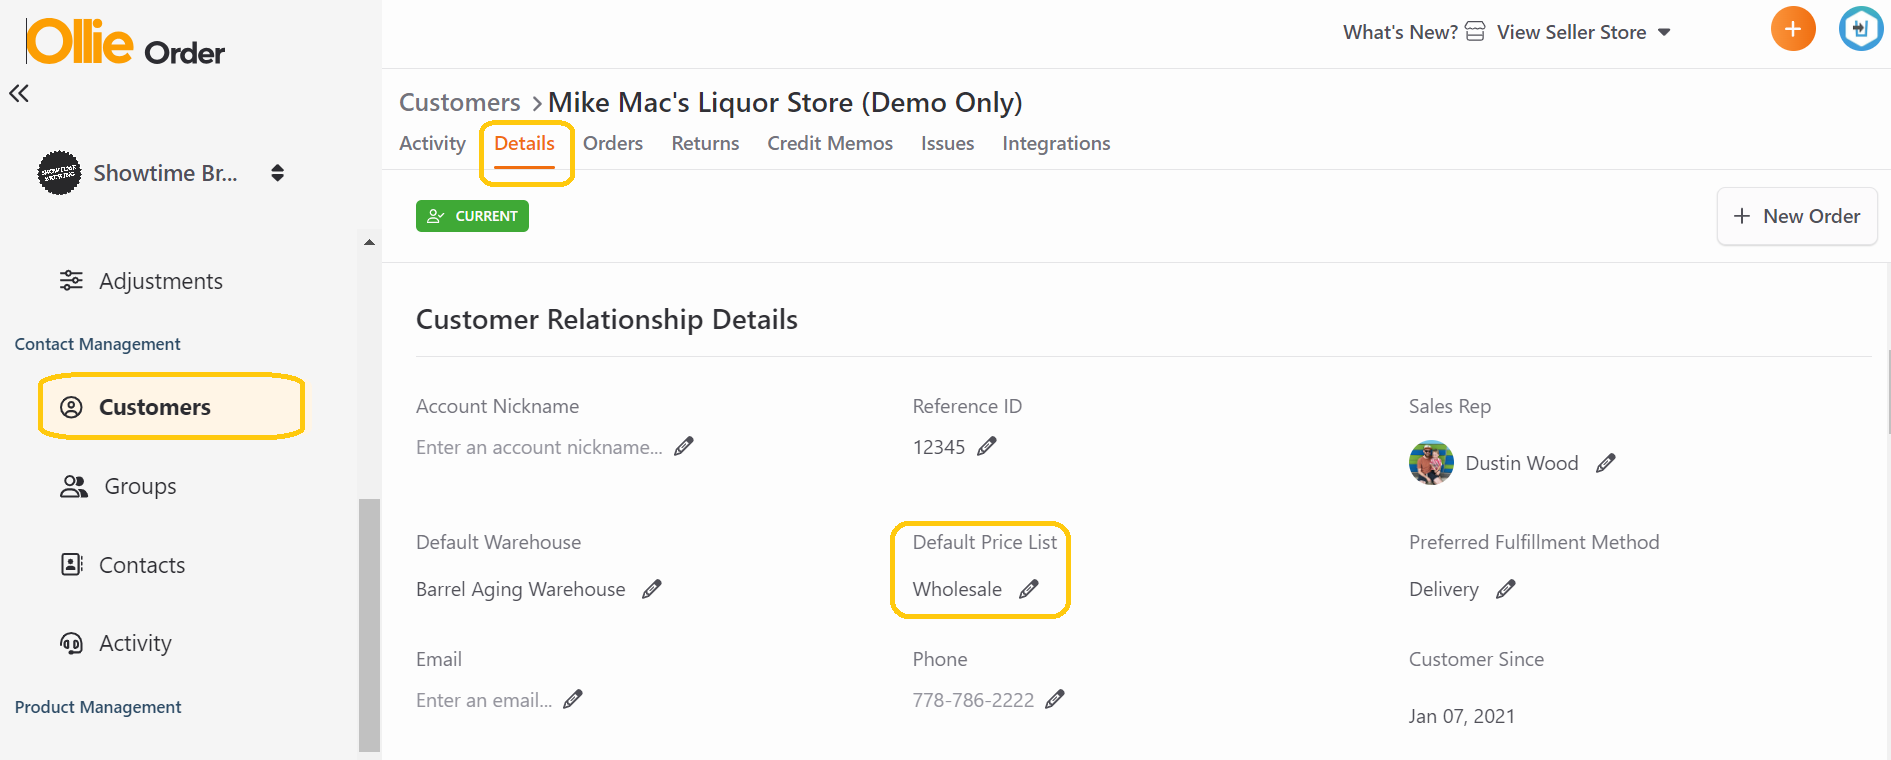Click the New Order button
The image size is (1891, 760).
point(1797,216)
